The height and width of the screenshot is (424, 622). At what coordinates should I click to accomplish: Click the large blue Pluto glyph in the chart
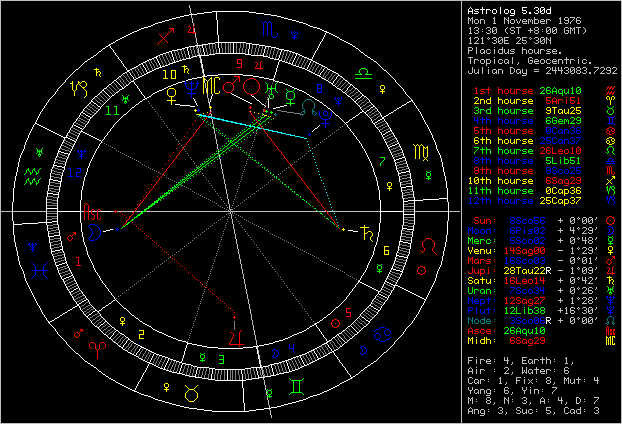coord(325,119)
